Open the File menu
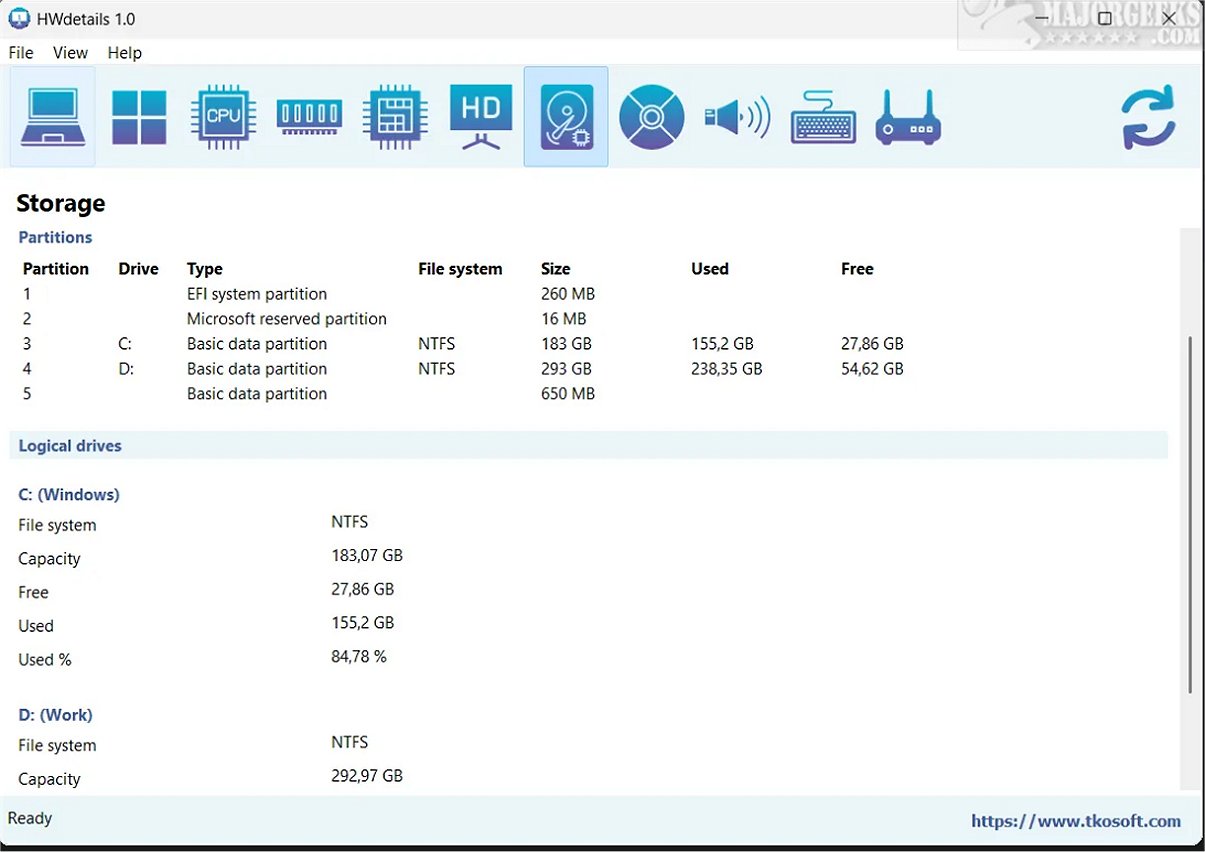 pos(21,53)
